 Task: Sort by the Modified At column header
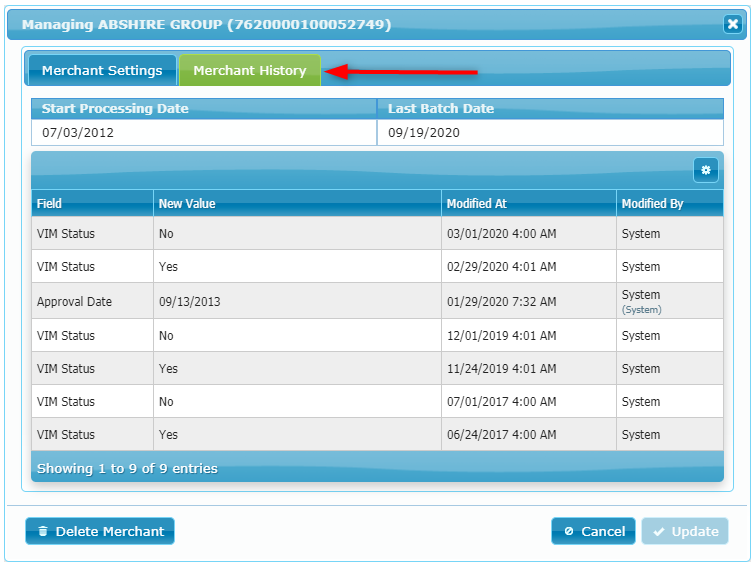click(528, 203)
